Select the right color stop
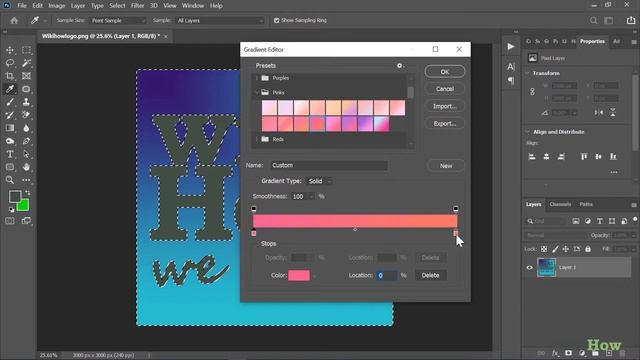 pyautogui.click(x=456, y=233)
